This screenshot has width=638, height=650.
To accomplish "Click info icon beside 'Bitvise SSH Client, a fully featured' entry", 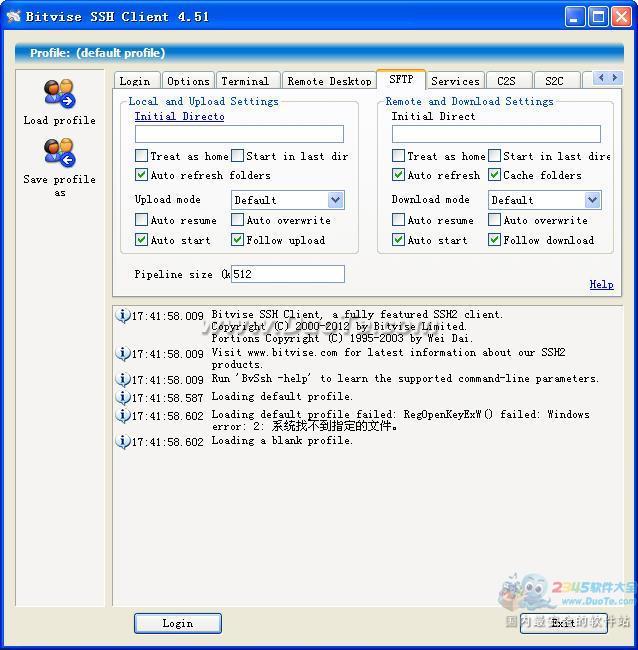I will [x=122, y=315].
